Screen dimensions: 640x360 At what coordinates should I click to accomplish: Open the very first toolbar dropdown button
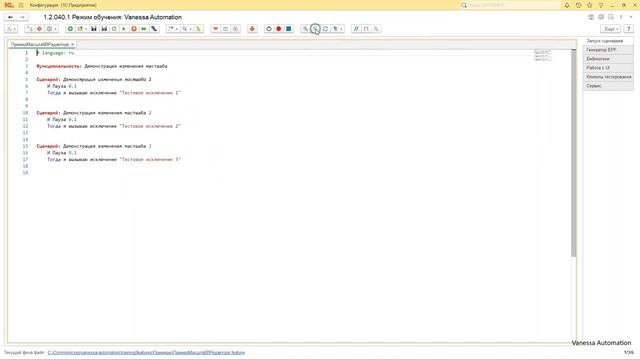pyautogui.click(x=11, y=29)
